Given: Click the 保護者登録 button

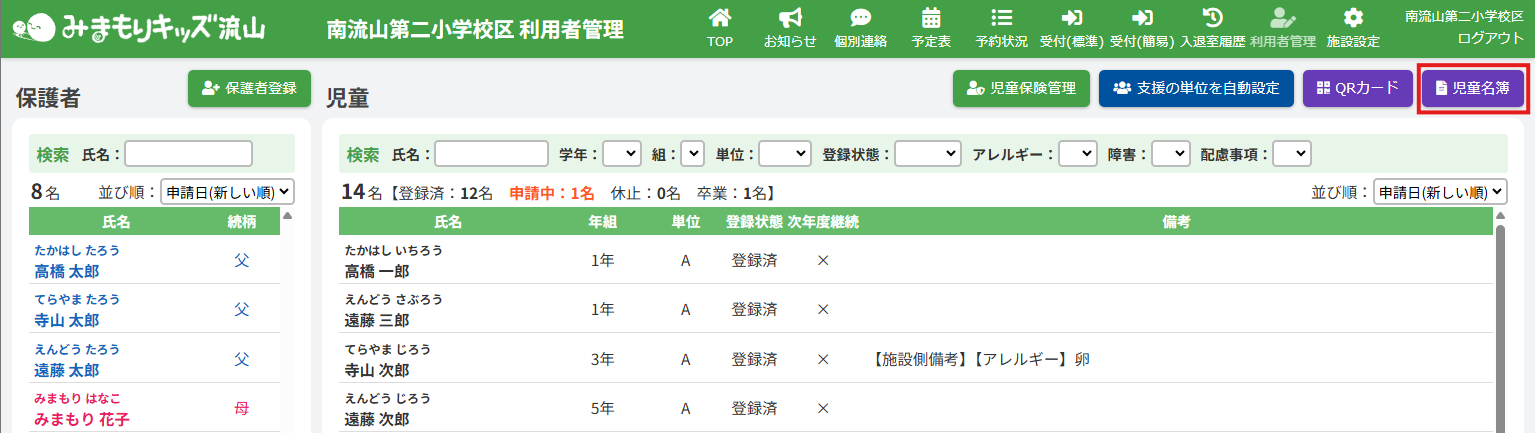Looking at the screenshot, I should 249,88.
